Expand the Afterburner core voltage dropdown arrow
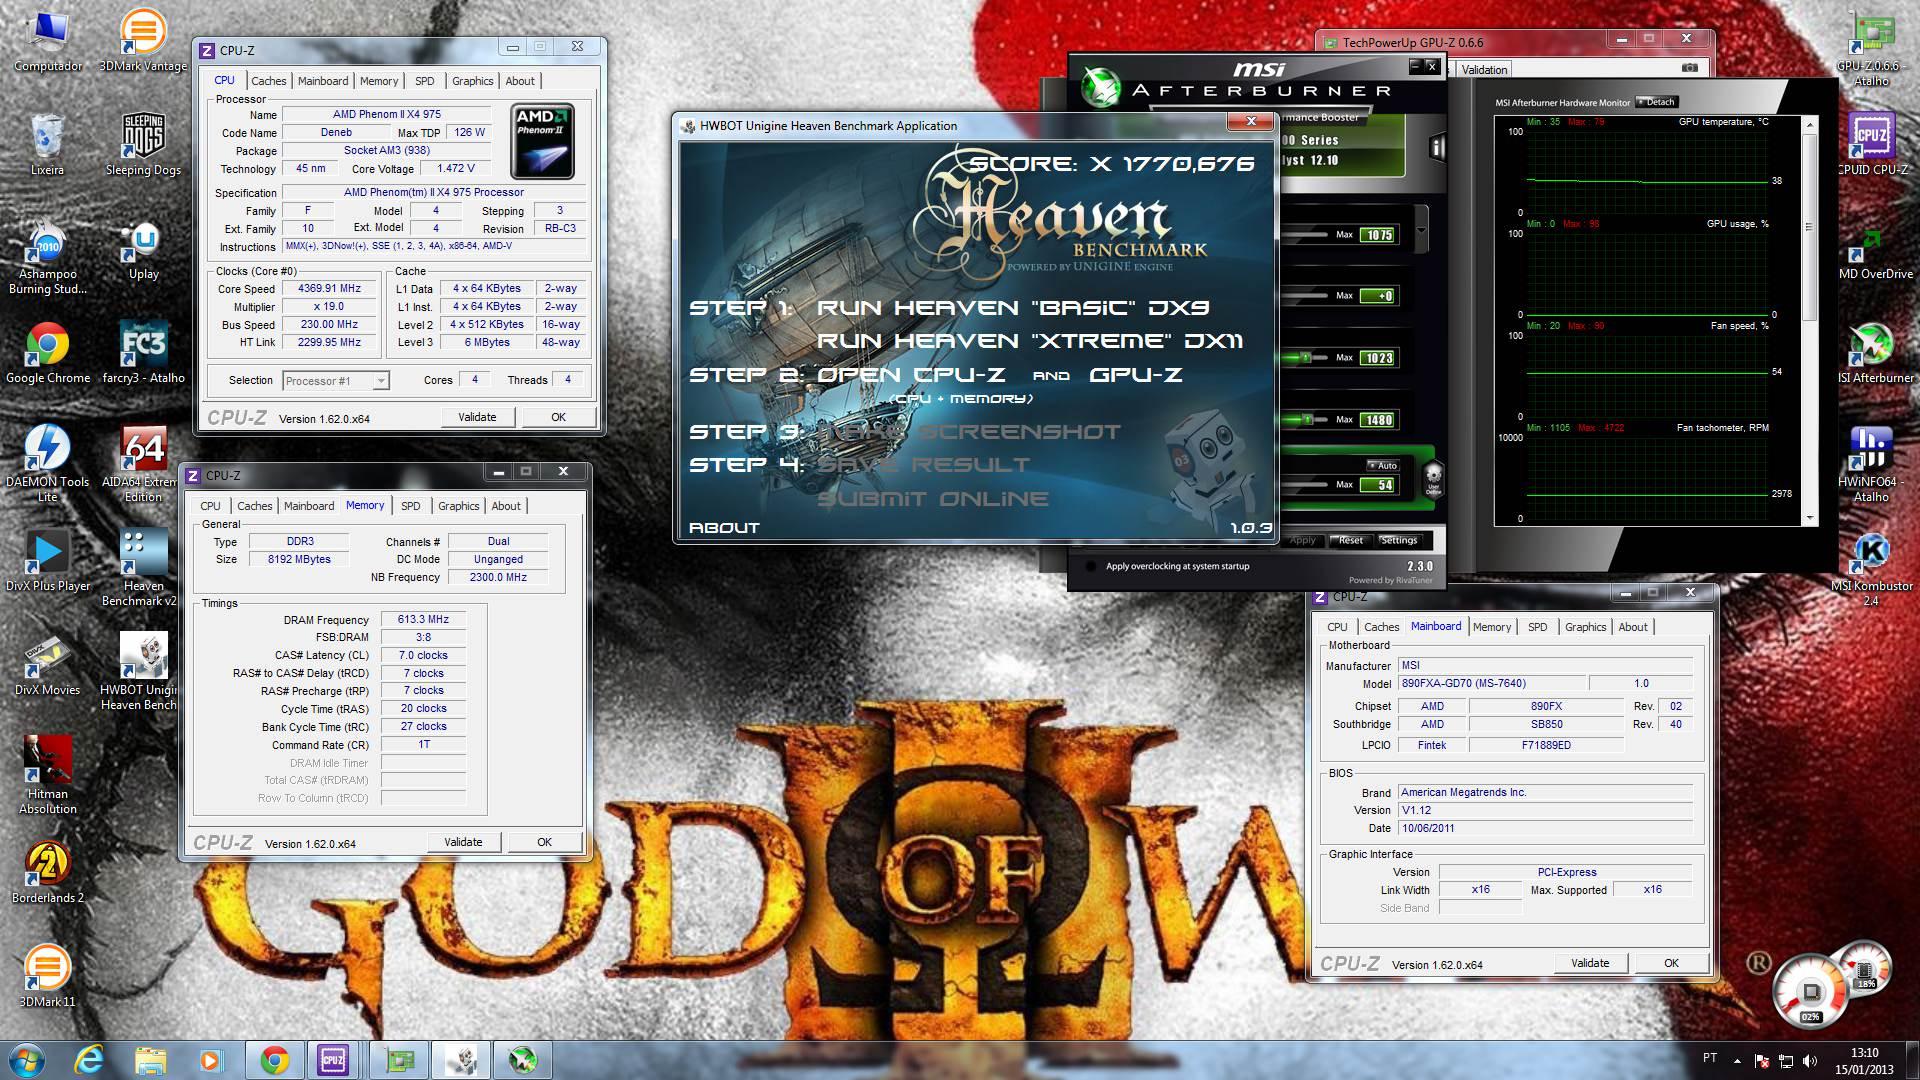The width and height of the screenshot is (1920, 1080). (x=1420, y=231)
